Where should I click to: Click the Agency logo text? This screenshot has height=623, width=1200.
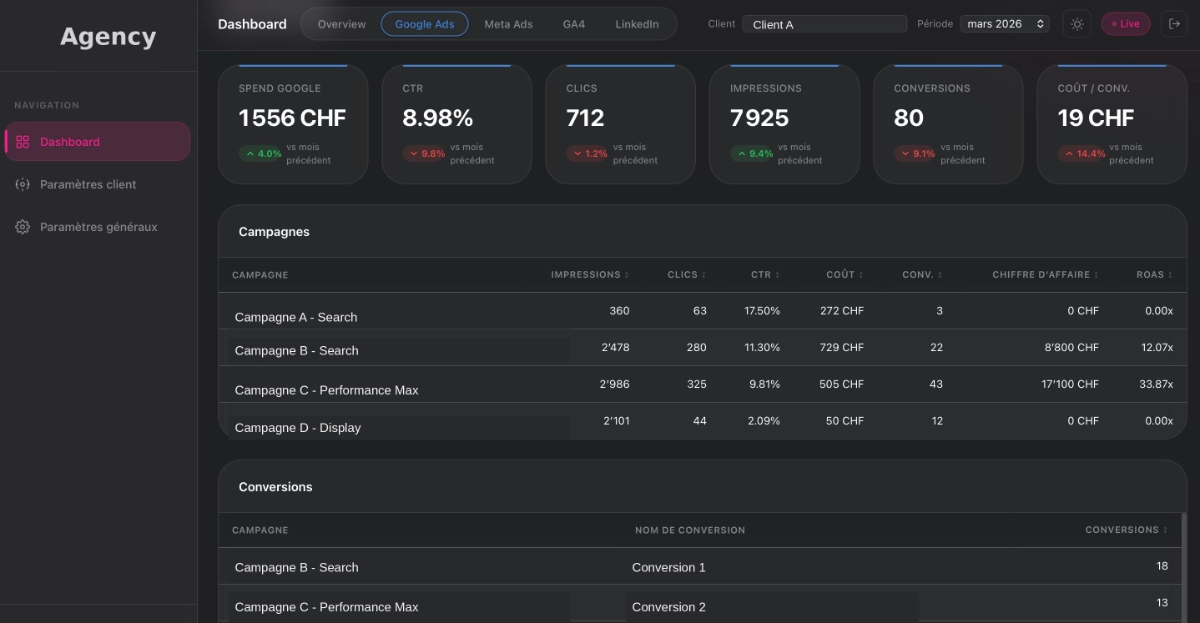(x=108, y=37)
